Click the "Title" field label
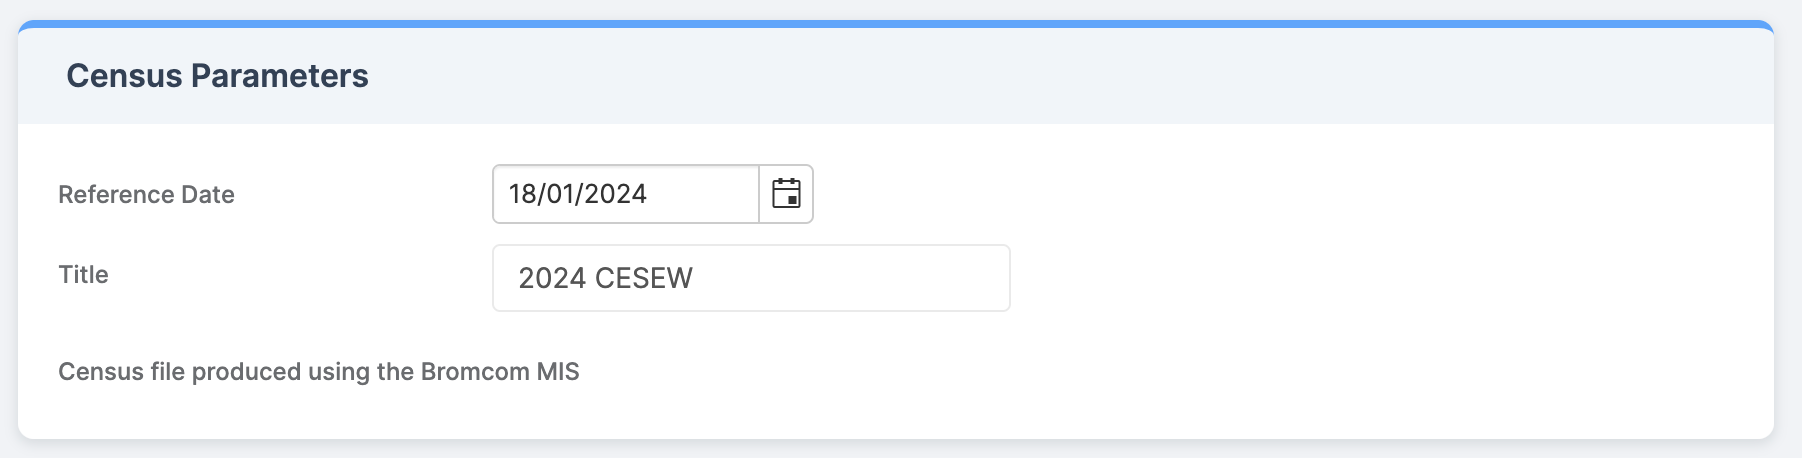Screen dimensions: 1802x458 (83, 275)
